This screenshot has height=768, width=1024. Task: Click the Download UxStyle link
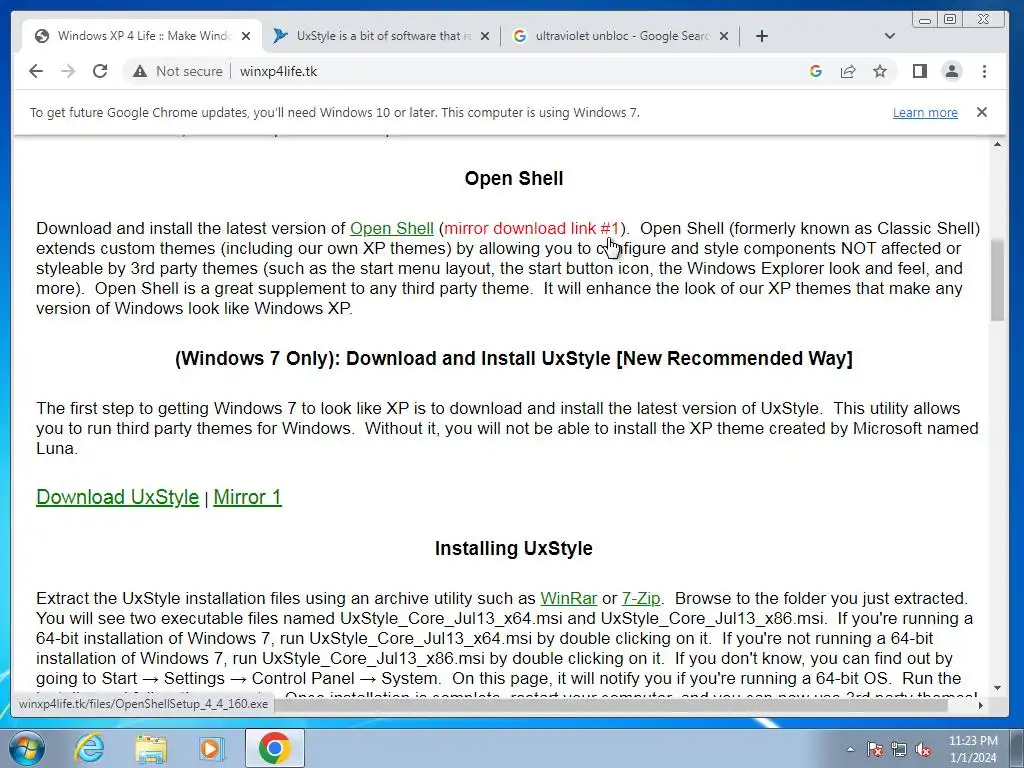(x=118, y=497)
